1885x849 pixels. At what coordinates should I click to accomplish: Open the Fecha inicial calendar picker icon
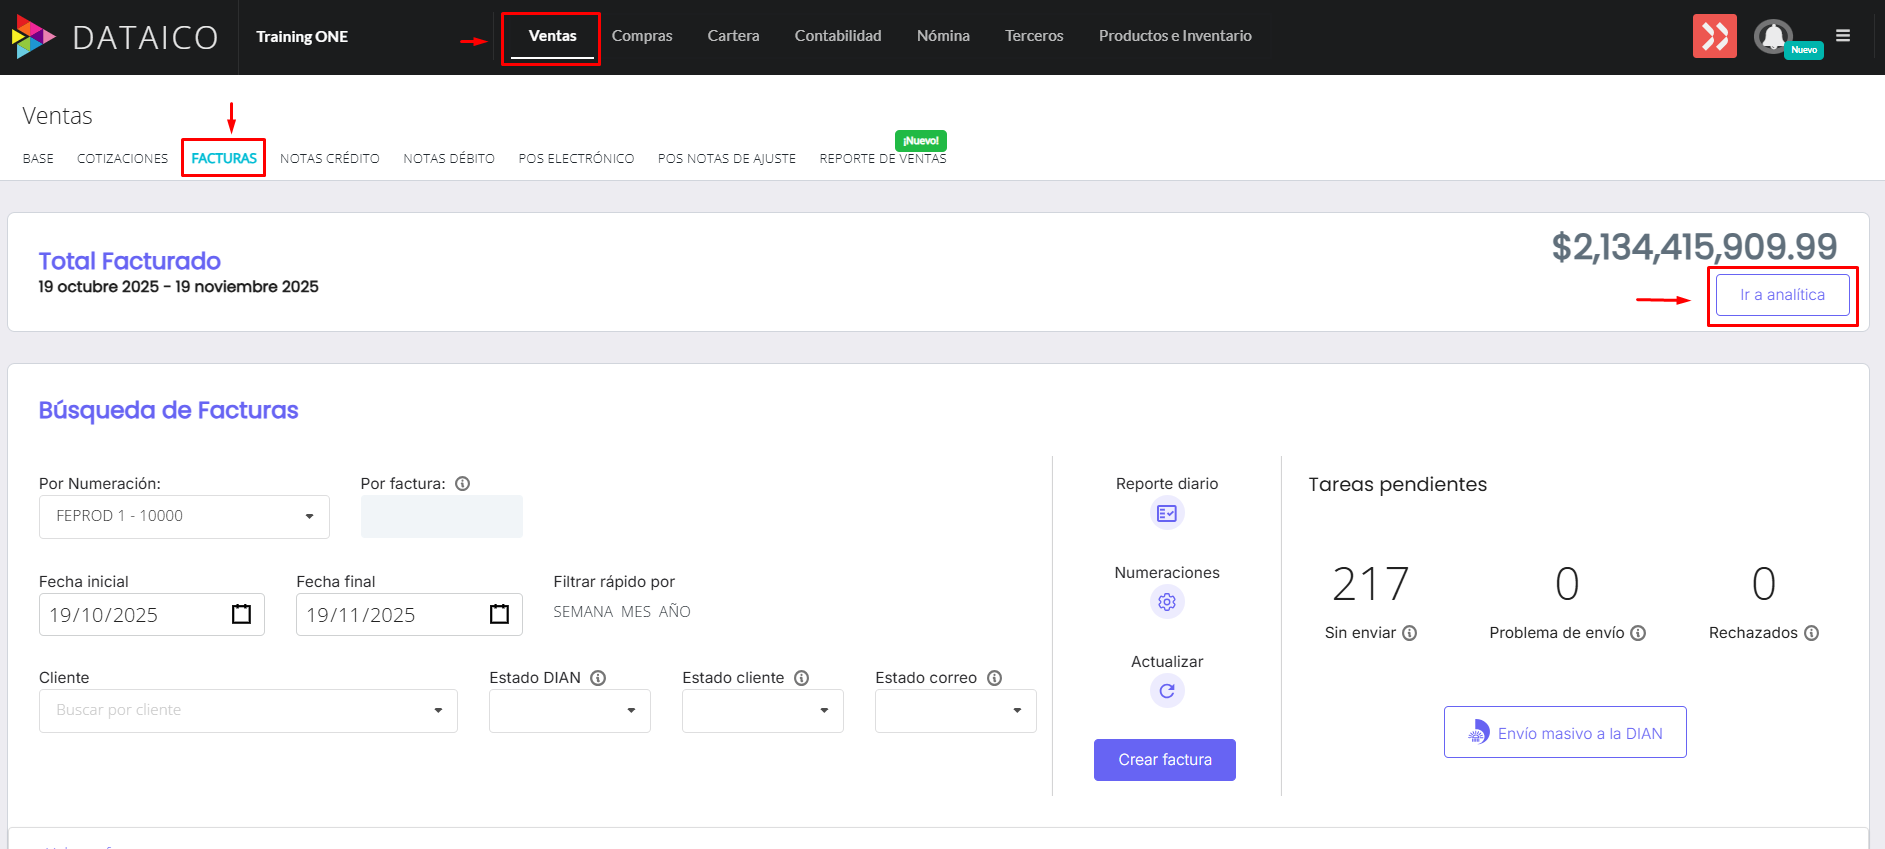(x=241, y=614)
